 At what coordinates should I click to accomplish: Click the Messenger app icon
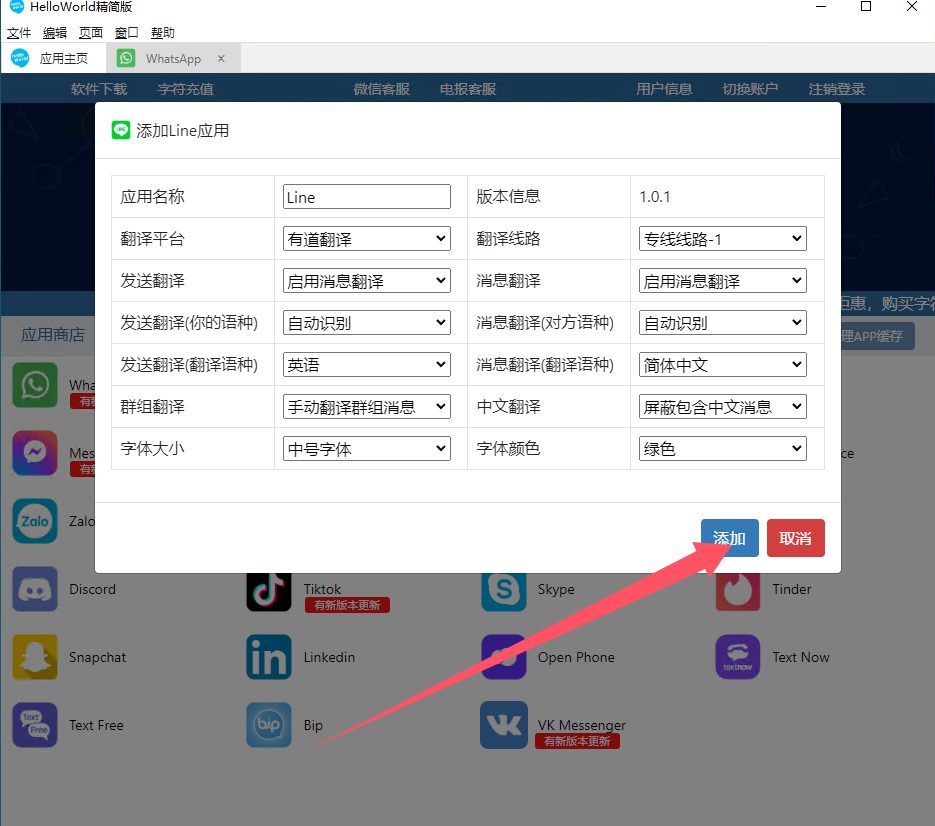[x=35, y=453]
